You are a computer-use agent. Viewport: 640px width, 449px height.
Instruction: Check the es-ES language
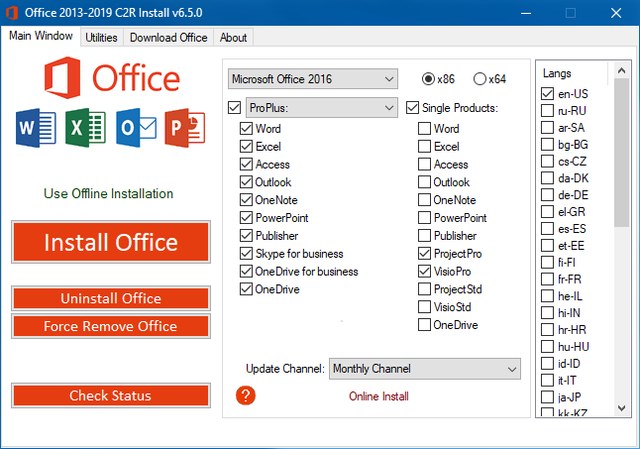point(547,228)
